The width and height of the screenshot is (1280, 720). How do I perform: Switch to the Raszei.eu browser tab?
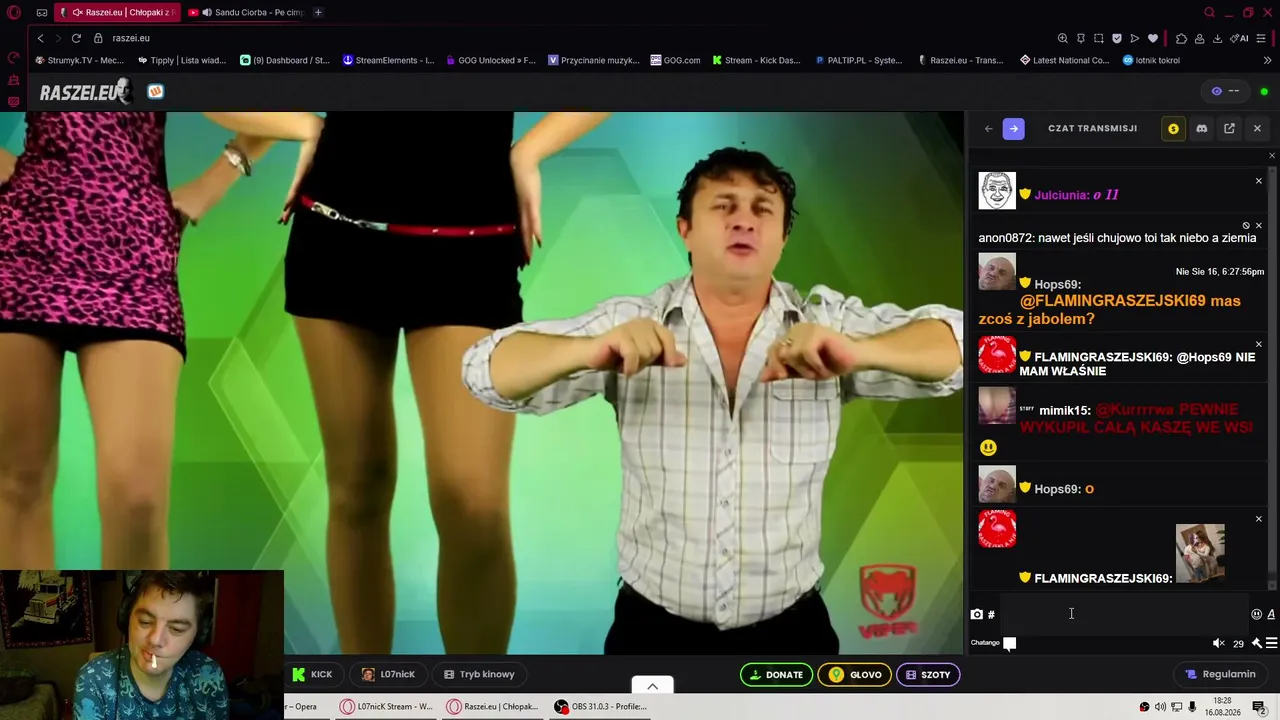coord(119,12)
